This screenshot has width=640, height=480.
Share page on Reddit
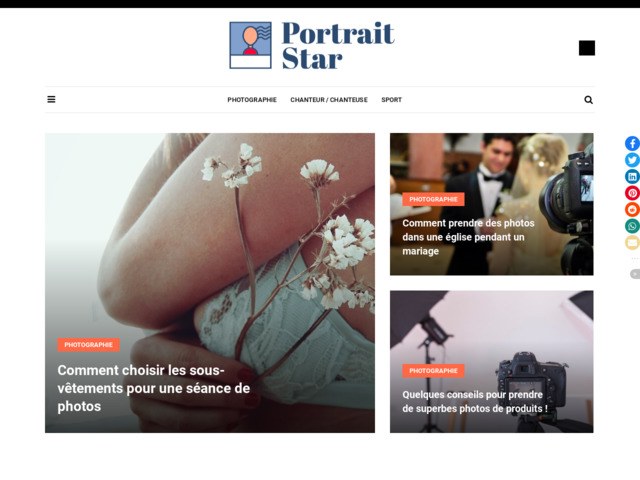pyautogui.click(x=632, y=210)
